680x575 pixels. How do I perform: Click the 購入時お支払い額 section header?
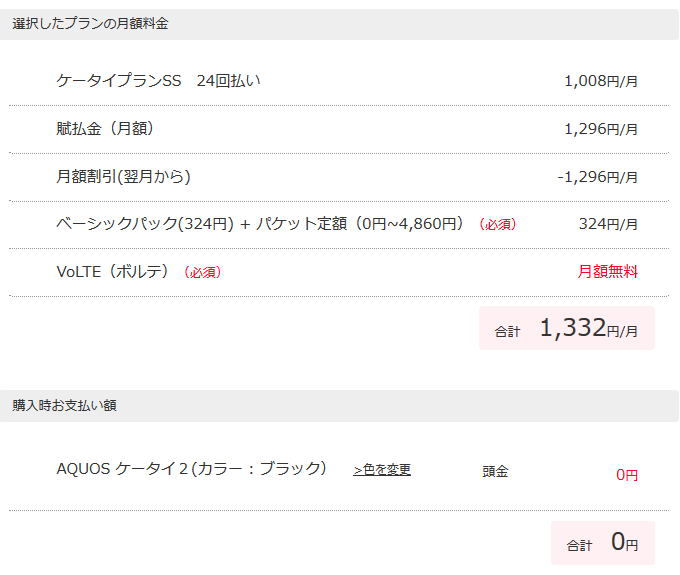click(x=64, y=405)
